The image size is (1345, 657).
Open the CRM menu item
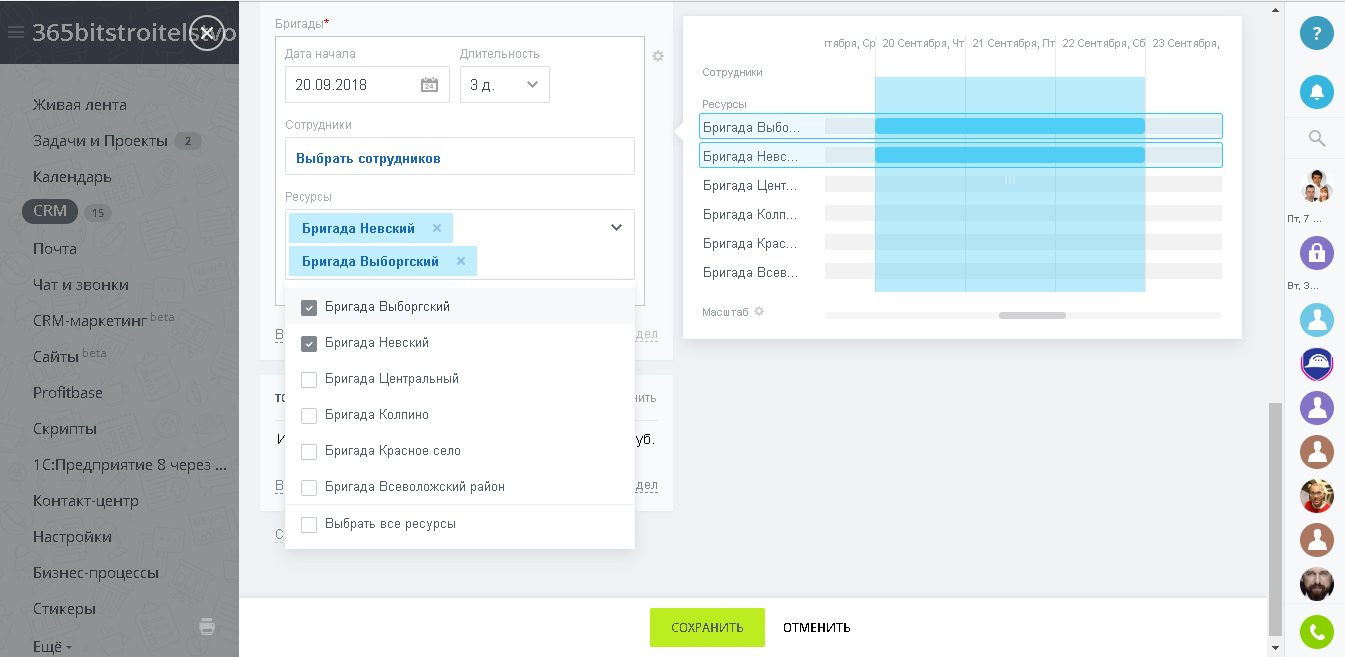[x=50, y=211]
